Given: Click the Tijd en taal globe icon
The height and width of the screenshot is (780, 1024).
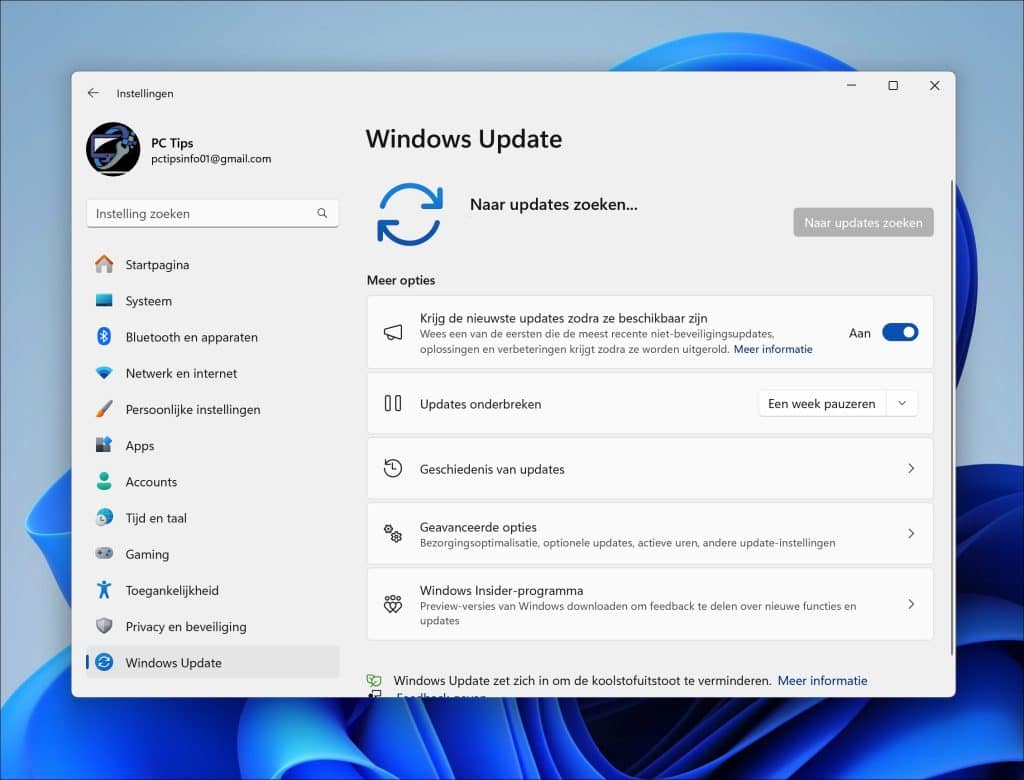Looking at the screenshot, I should point(104,517).
